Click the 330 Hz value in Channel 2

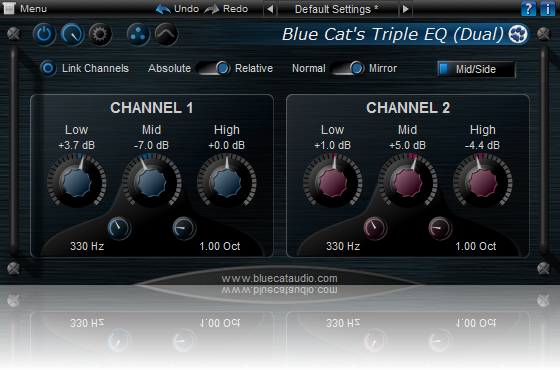coord(343,246)
